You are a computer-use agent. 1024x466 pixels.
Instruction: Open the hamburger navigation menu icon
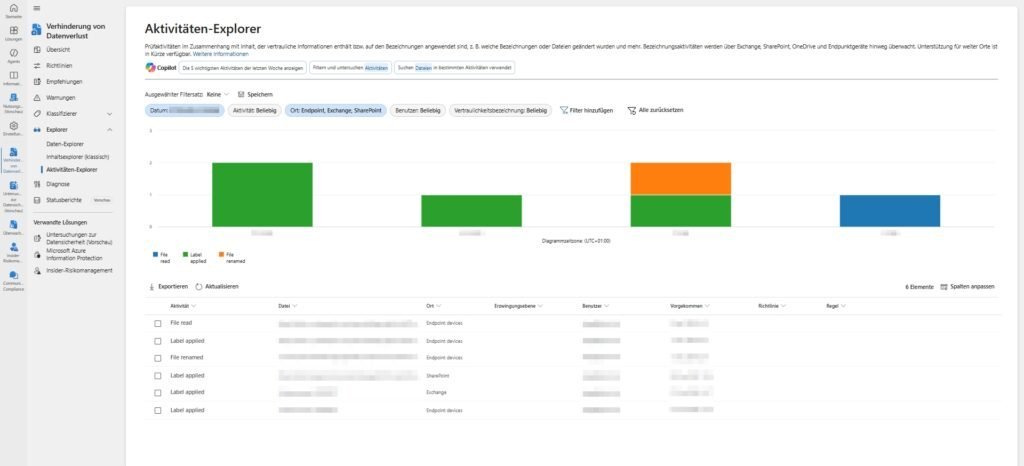(x=37, y=8)
